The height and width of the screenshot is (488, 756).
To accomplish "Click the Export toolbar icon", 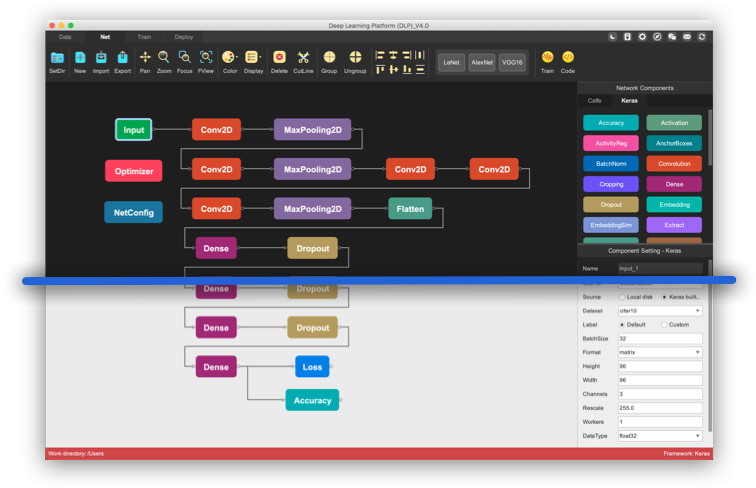I will click(122, 57).
